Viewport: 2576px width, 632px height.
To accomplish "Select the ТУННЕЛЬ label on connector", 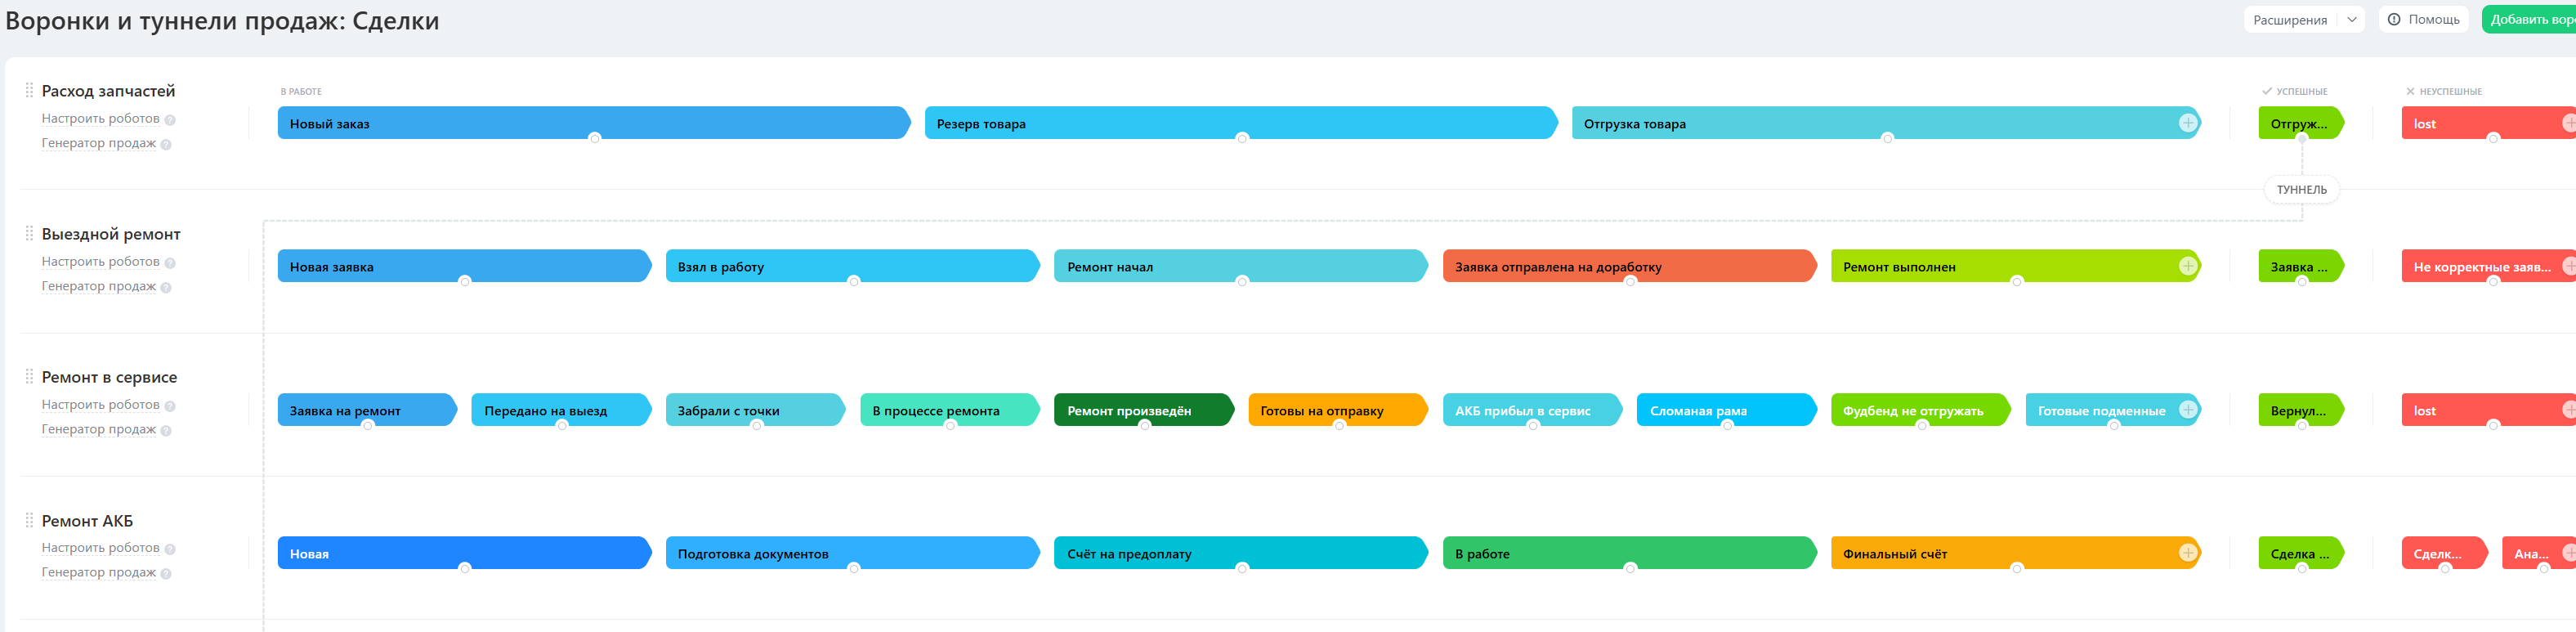I will click(2301, 189).
